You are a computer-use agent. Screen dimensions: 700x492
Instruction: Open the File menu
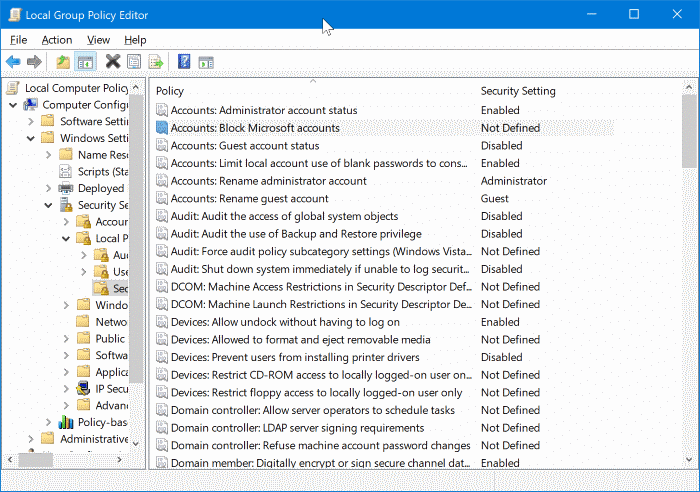(18, 40)
